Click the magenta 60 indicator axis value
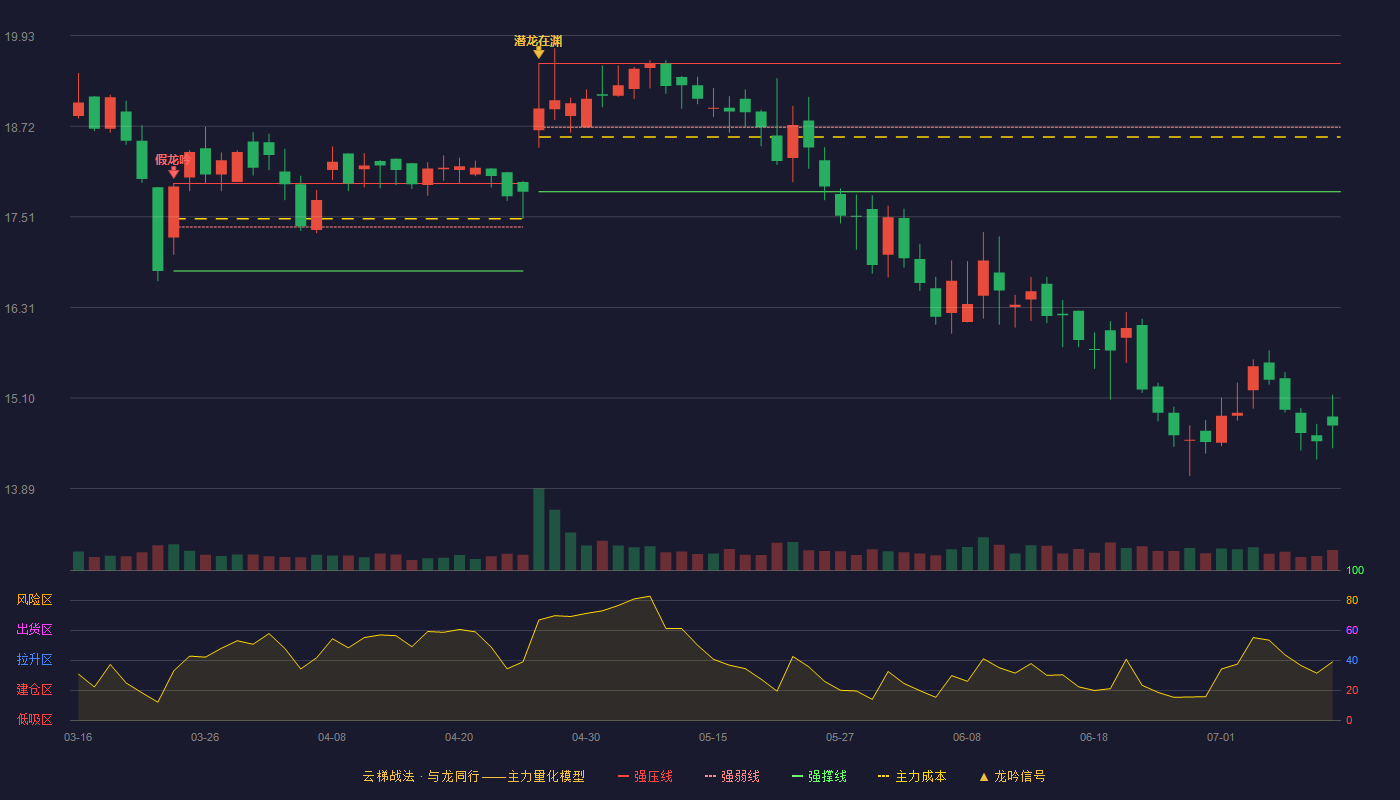Image resolution: width=1400 pixels, height=800 pixels. click(x=1352, y=630)
